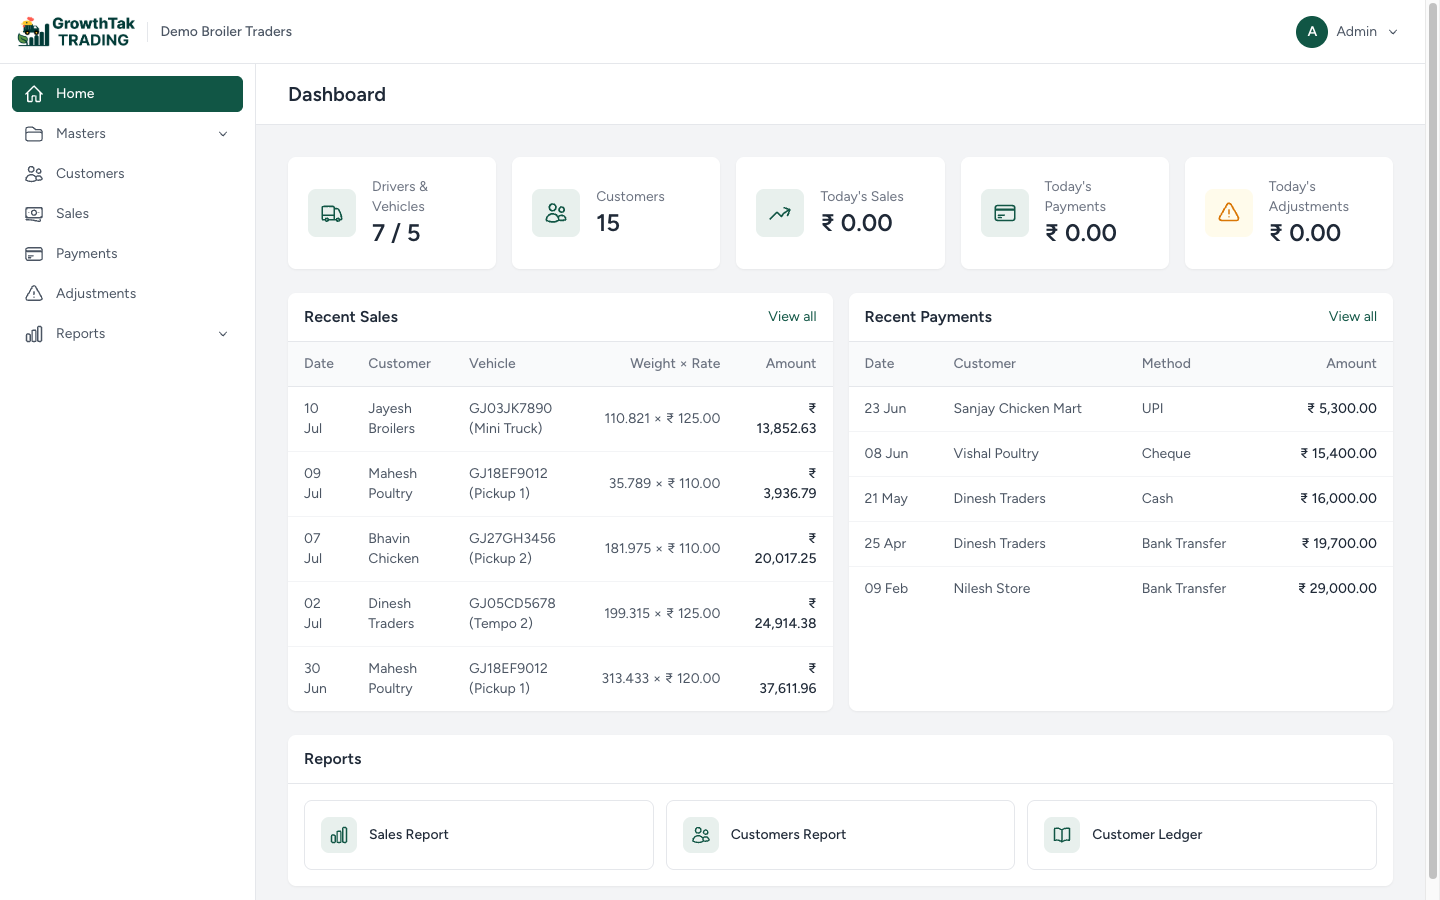Click the book icon on Customer Ledger tile

coord(1062,835)
